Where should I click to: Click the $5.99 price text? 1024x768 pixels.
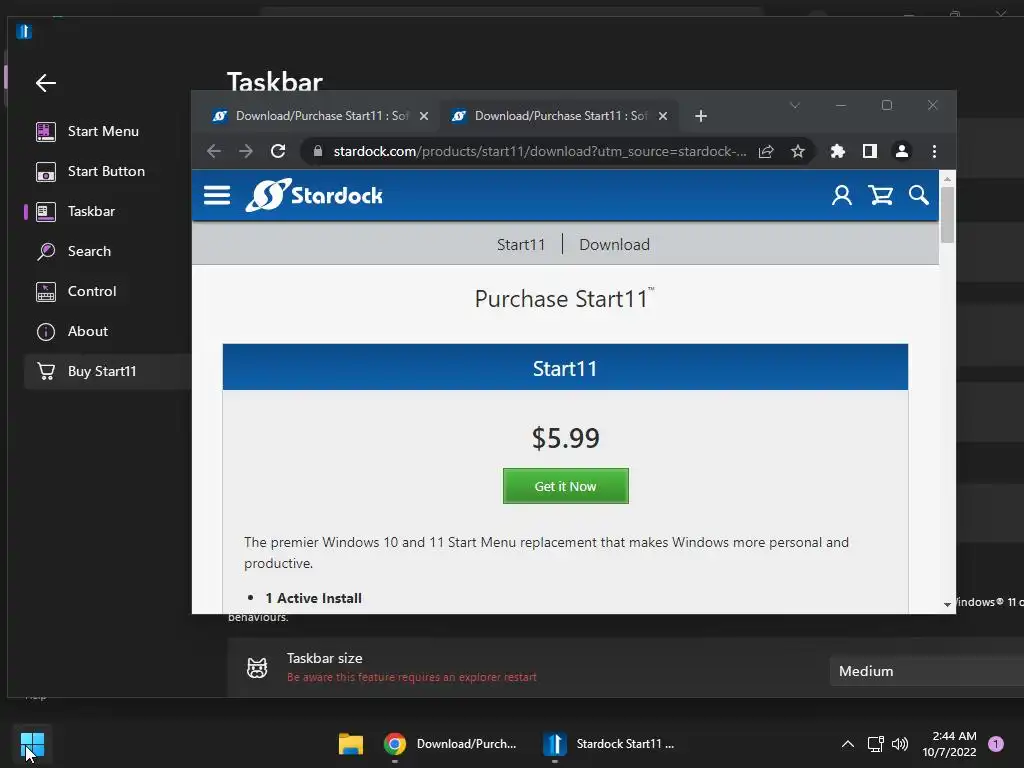566,438
